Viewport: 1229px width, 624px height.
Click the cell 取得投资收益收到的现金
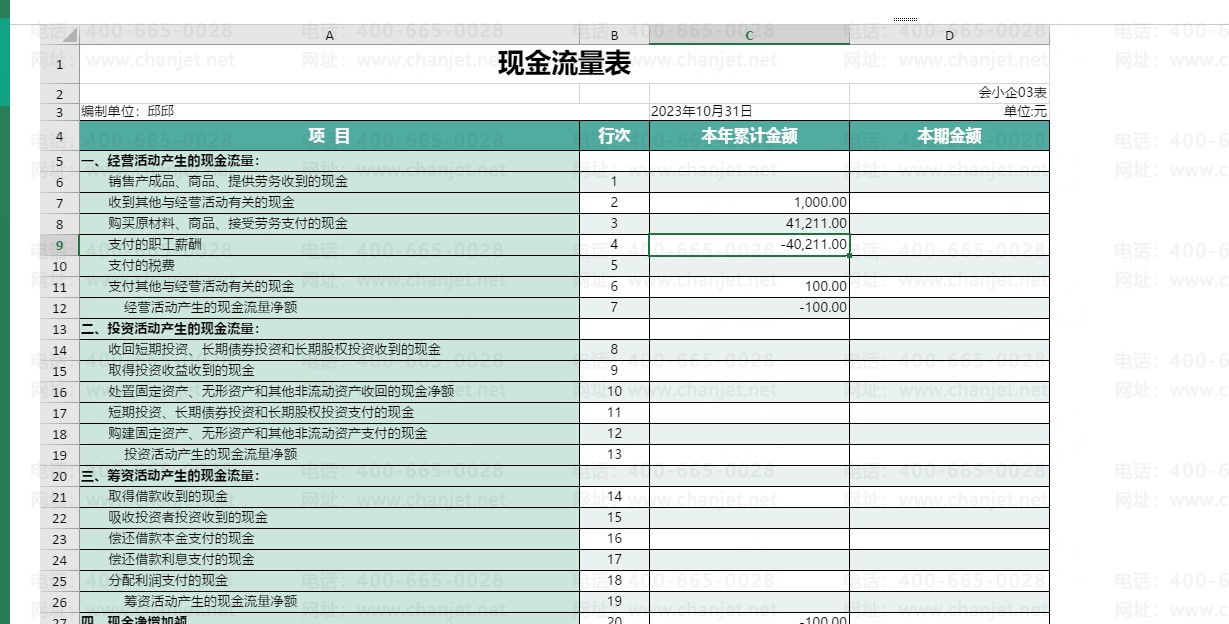(x=329, y=370)
